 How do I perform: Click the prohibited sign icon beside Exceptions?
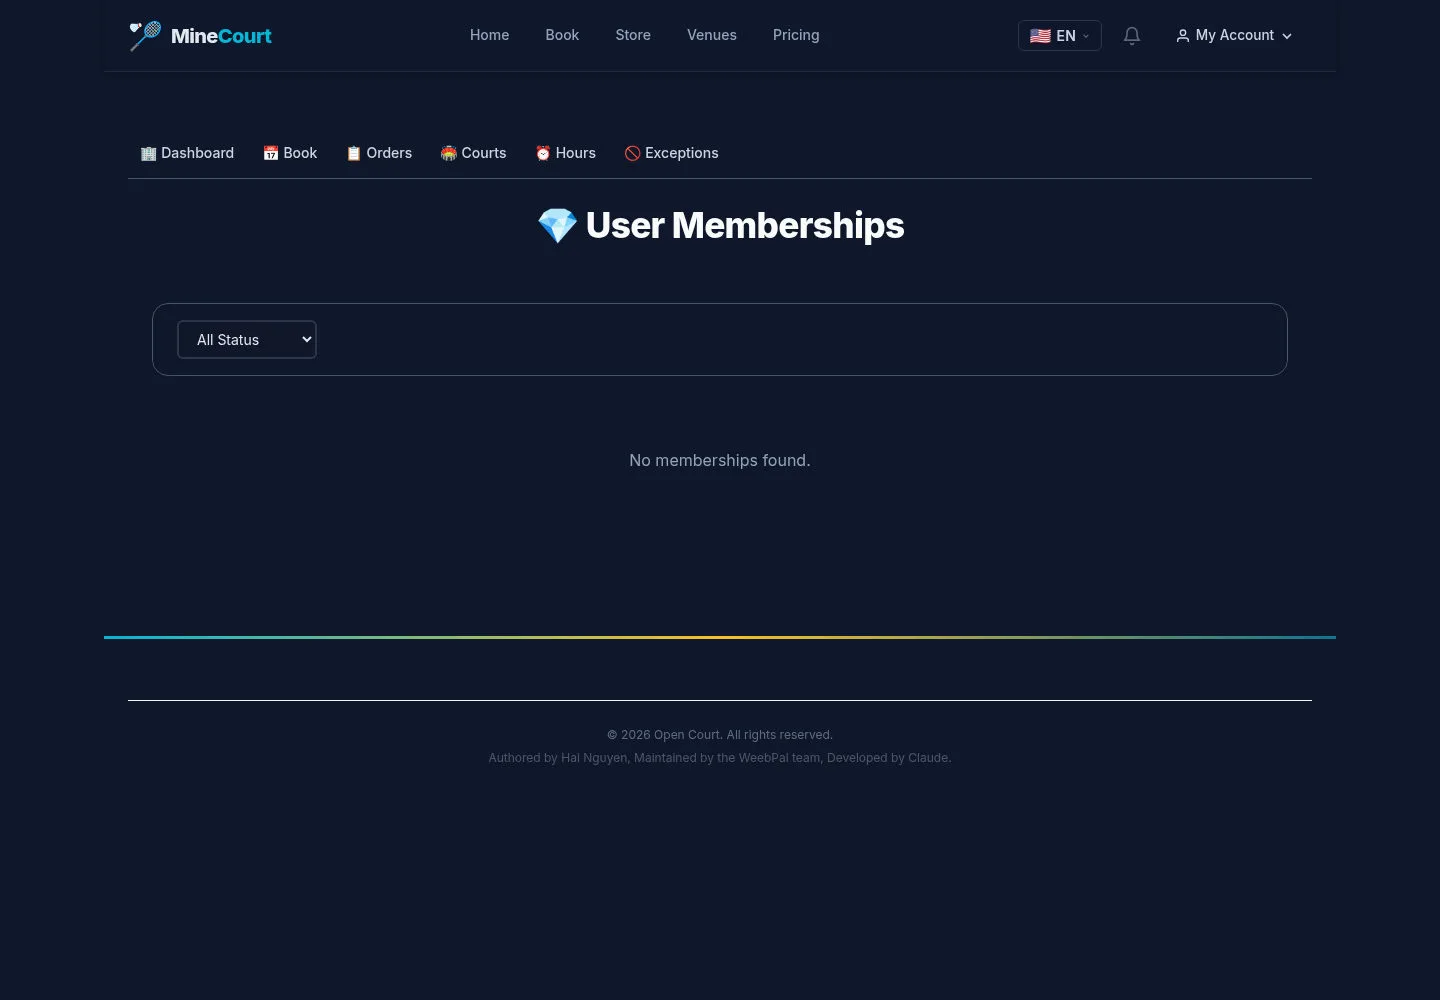click(x=632, y=153)
